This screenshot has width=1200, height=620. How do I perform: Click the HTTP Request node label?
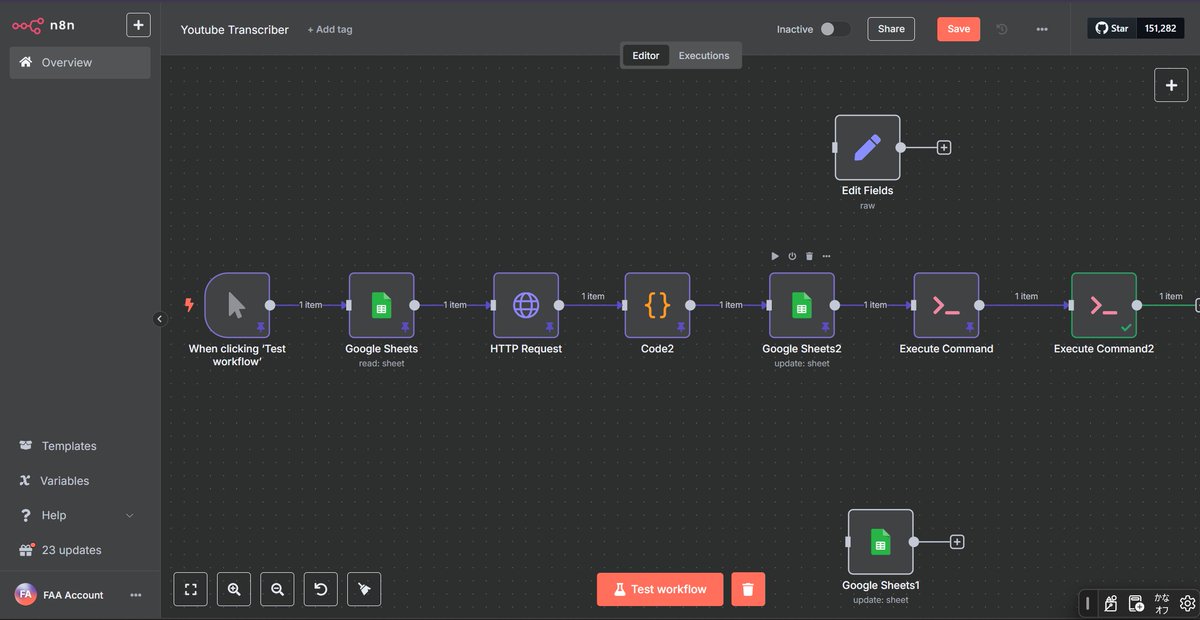(526, 349)
